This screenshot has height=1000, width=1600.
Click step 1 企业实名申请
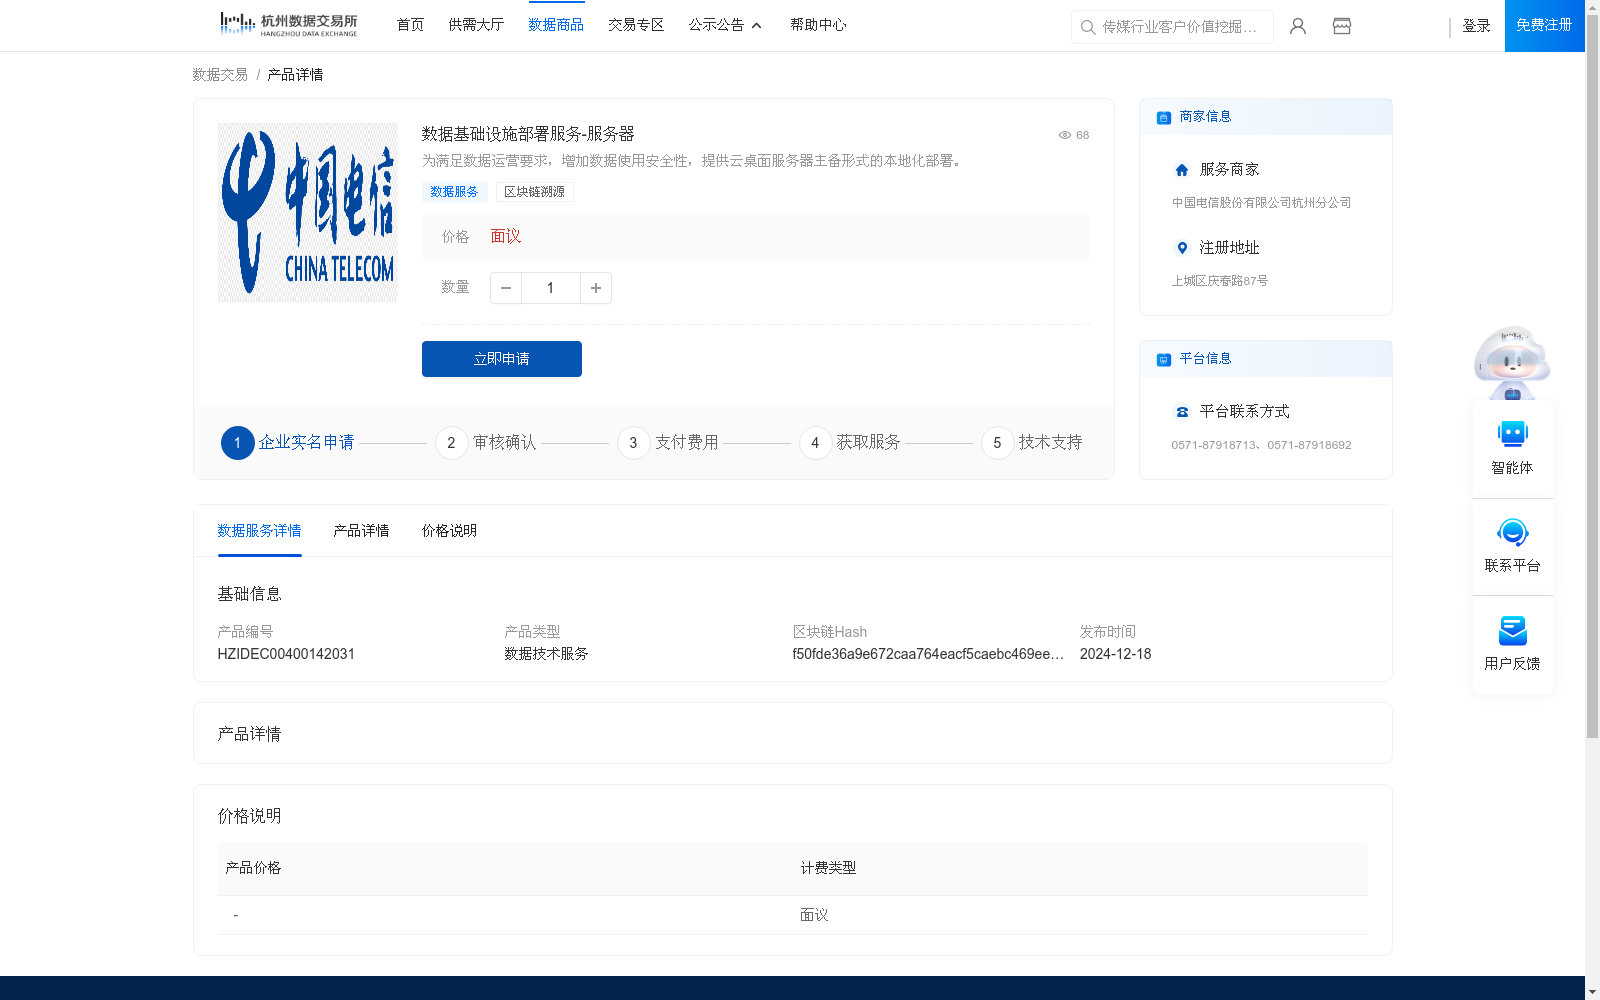[288, 442]
